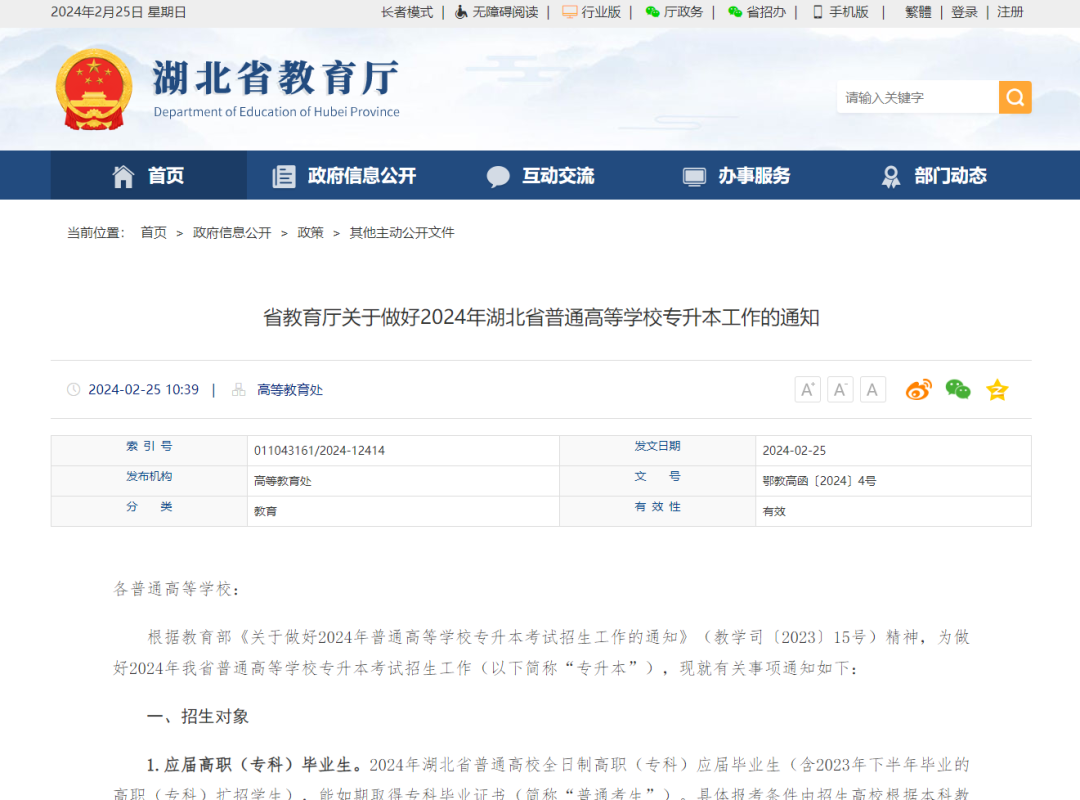This screenshot has width=1080, height=800.
Task: Click the 登录 login link
Action: pos(963,12)
